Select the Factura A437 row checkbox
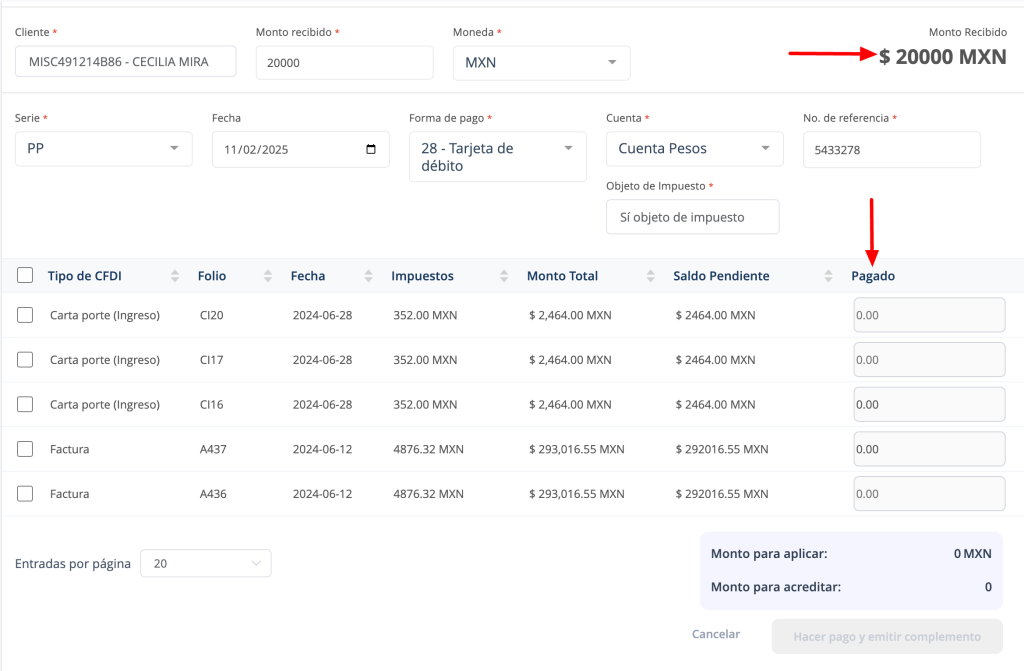Screen dimensions: 1024x671 point(25,449)
